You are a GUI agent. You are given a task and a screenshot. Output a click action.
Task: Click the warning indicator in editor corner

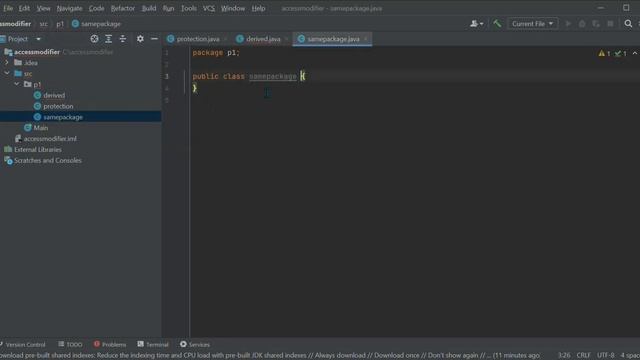click(x=604, y=53)
